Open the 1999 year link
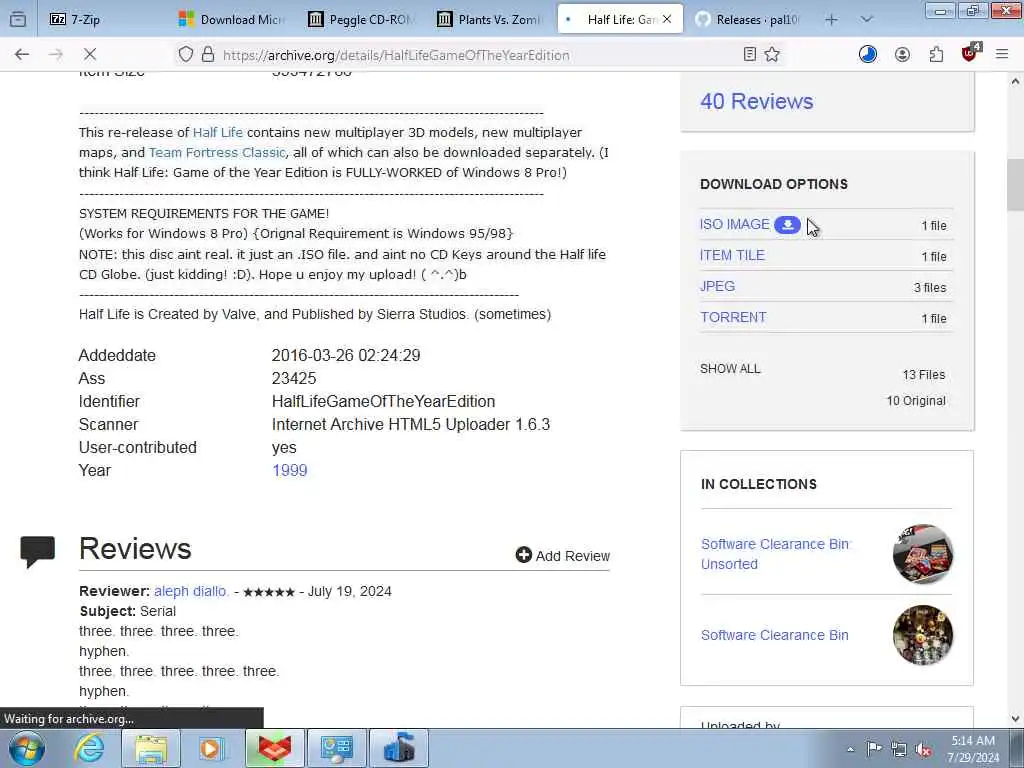Image resolution: width=1024 pixels, height=768 pixels. coord(289,470)
